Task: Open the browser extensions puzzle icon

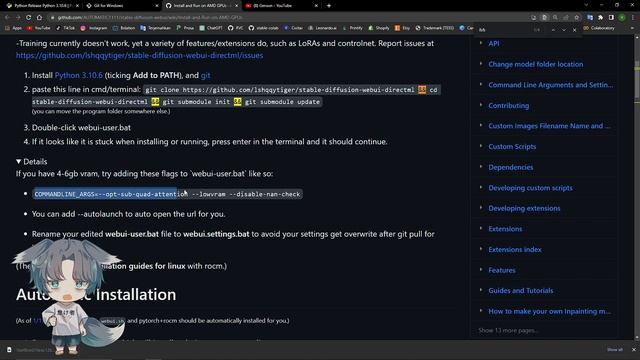Action: coord(600,17)
